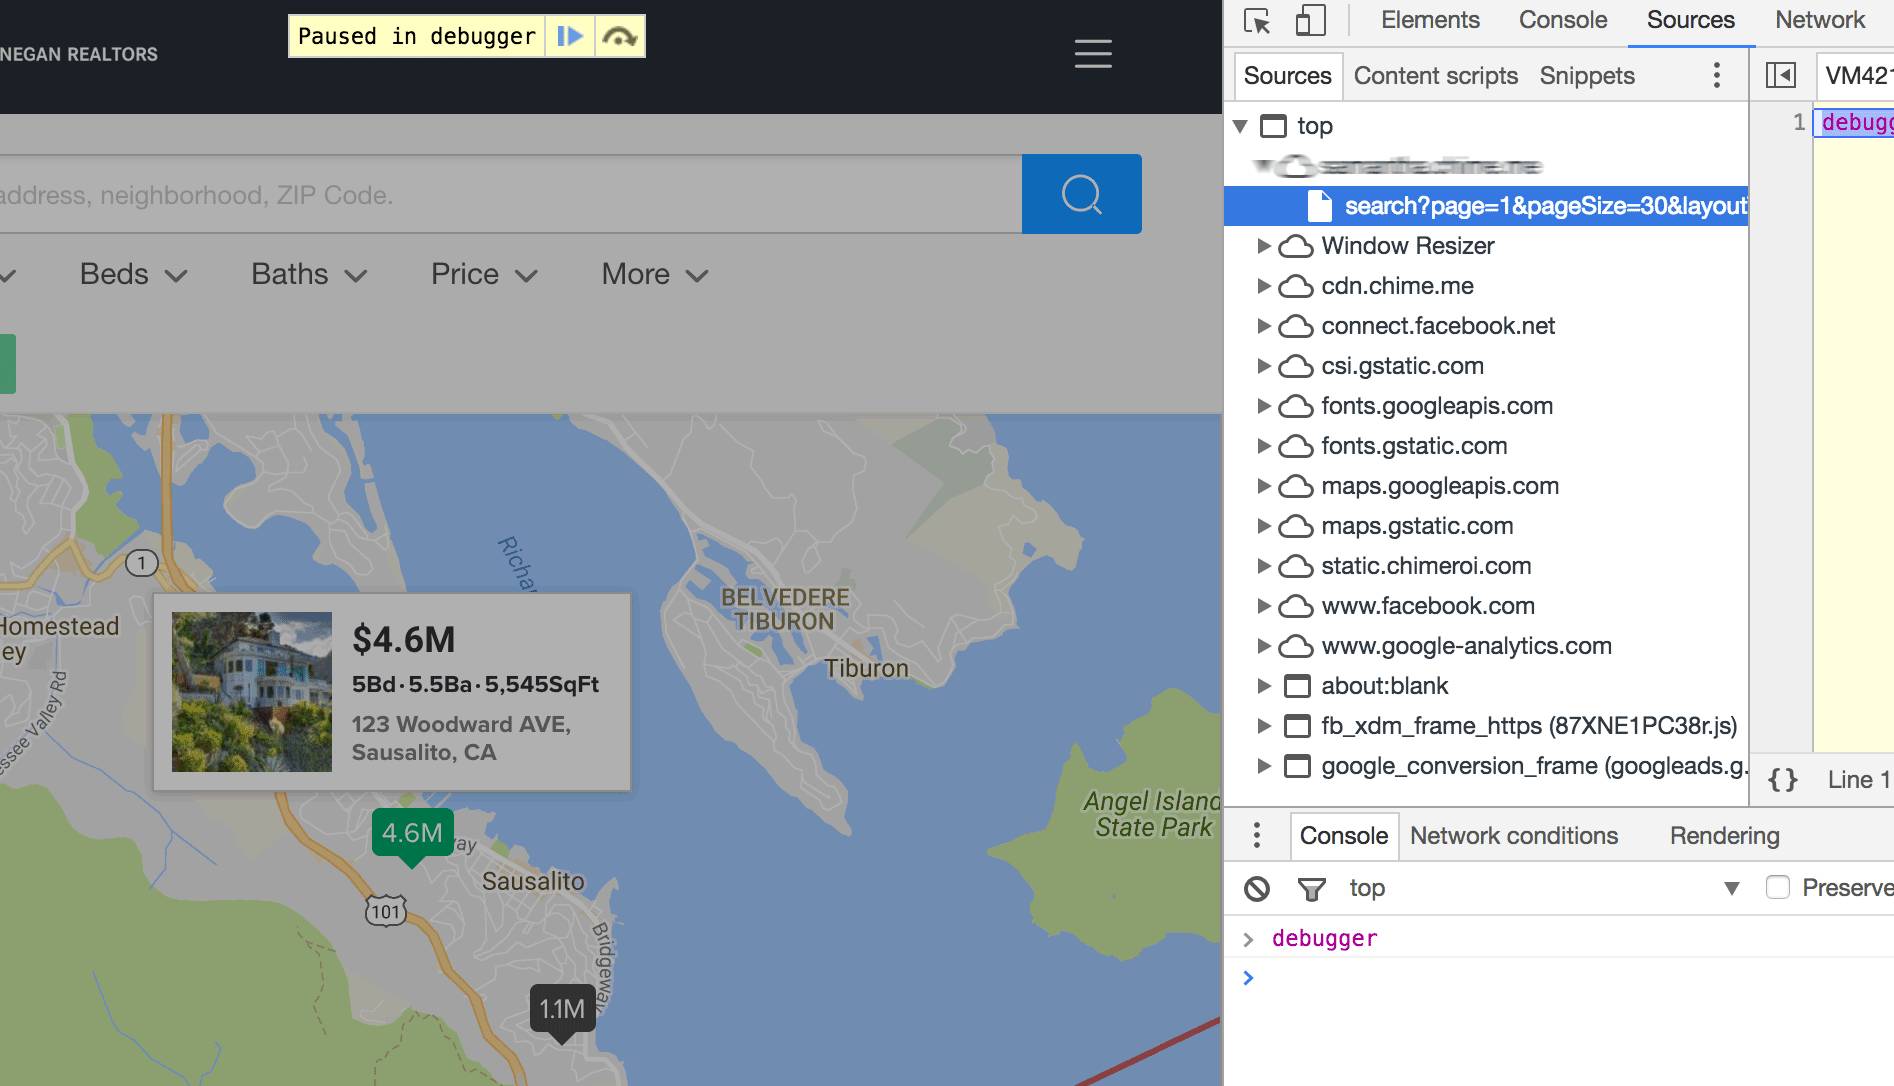The image size is (1894, 1086).
Task: Click the debugger entry in console
Action: pos(1325,938)
